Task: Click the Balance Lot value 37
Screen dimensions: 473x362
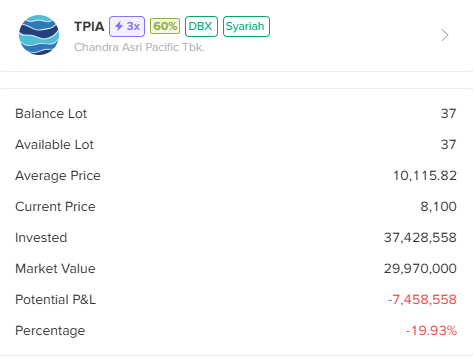Action: coord(448,114)
